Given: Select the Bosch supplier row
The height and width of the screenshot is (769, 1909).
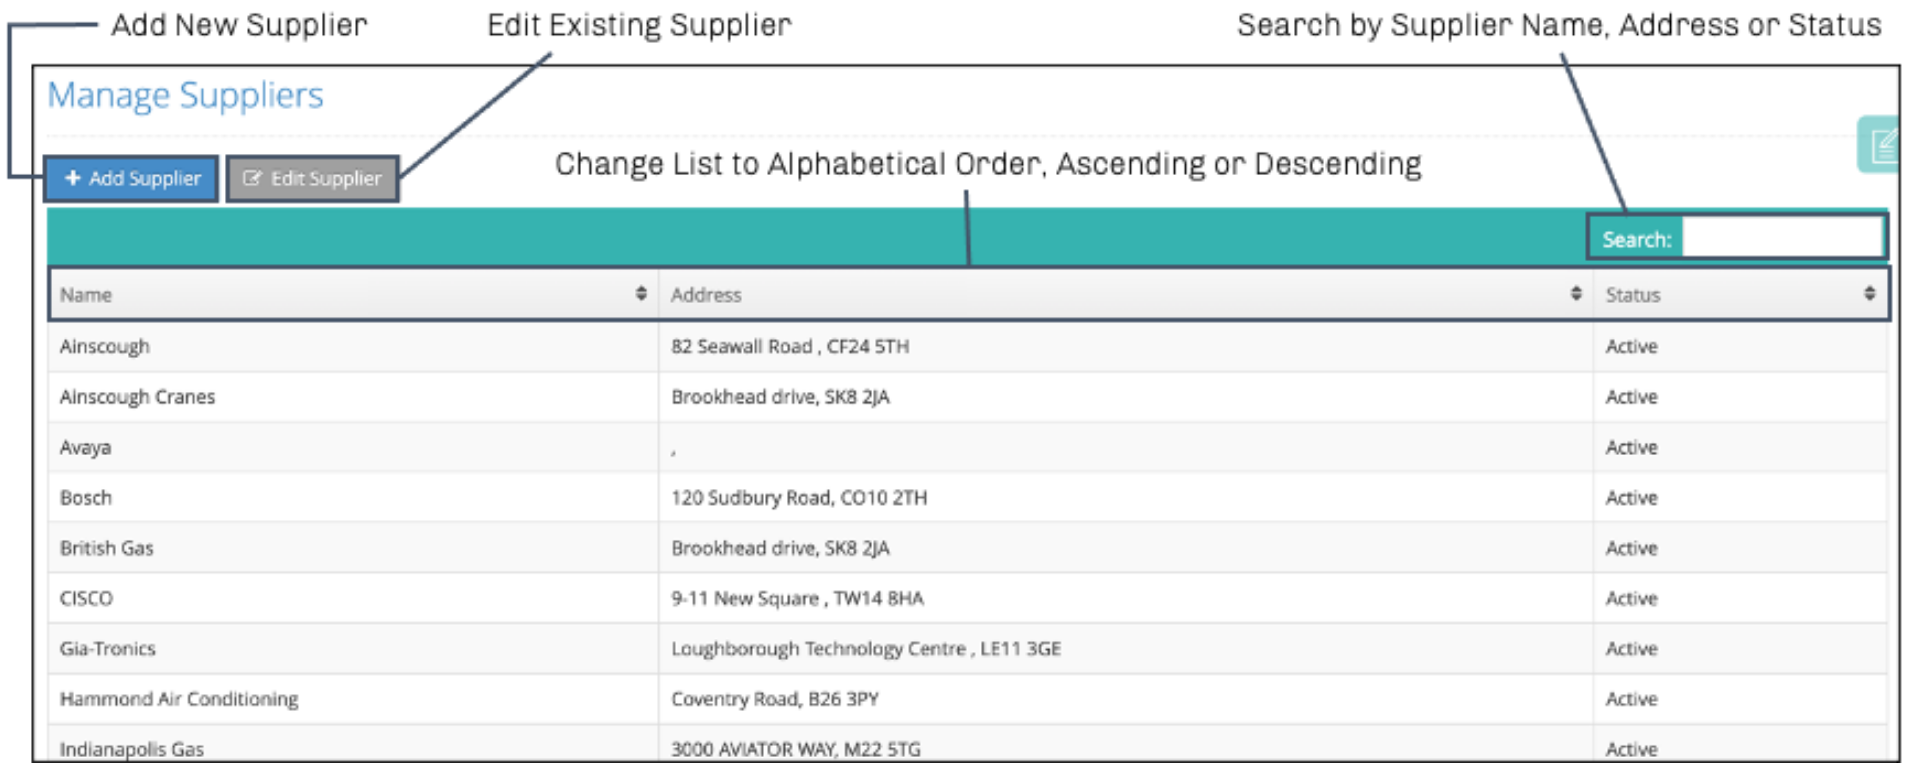Looking at the screenshot, I should (x=968, y=497).
